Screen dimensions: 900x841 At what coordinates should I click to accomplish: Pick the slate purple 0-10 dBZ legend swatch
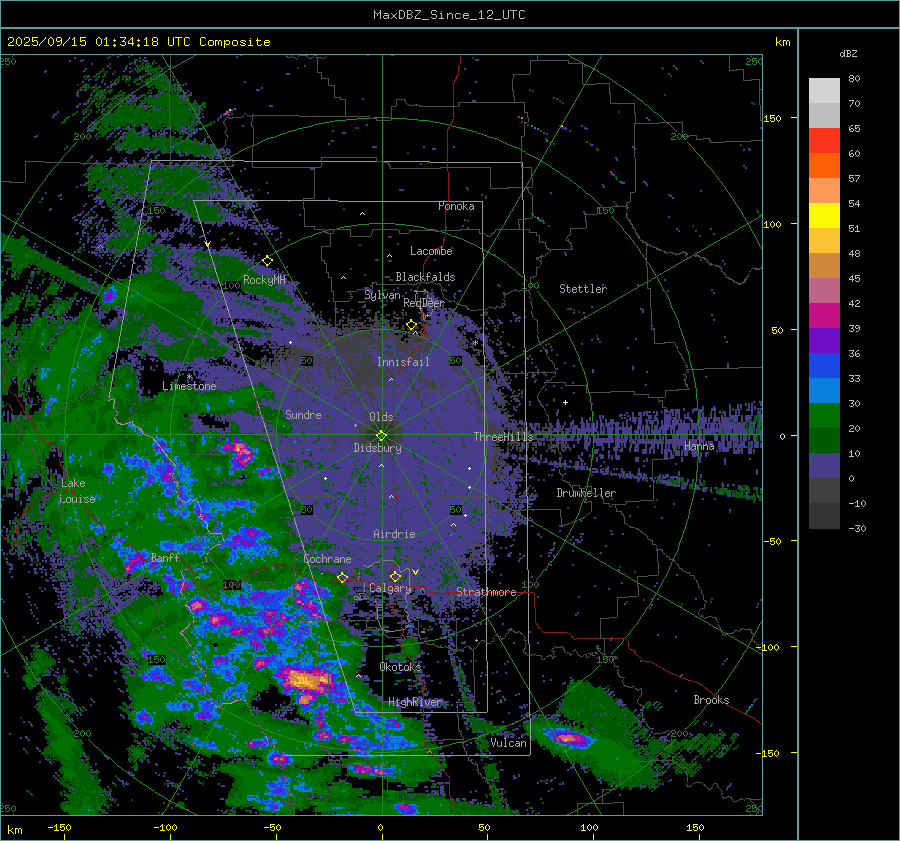tap(824, 466)
